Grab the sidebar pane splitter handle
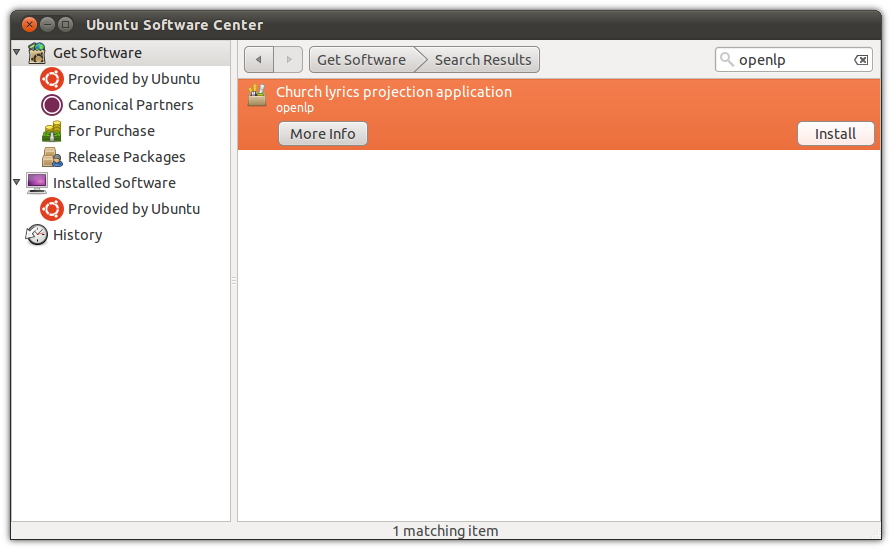892x550 pixels. (234, 280)
